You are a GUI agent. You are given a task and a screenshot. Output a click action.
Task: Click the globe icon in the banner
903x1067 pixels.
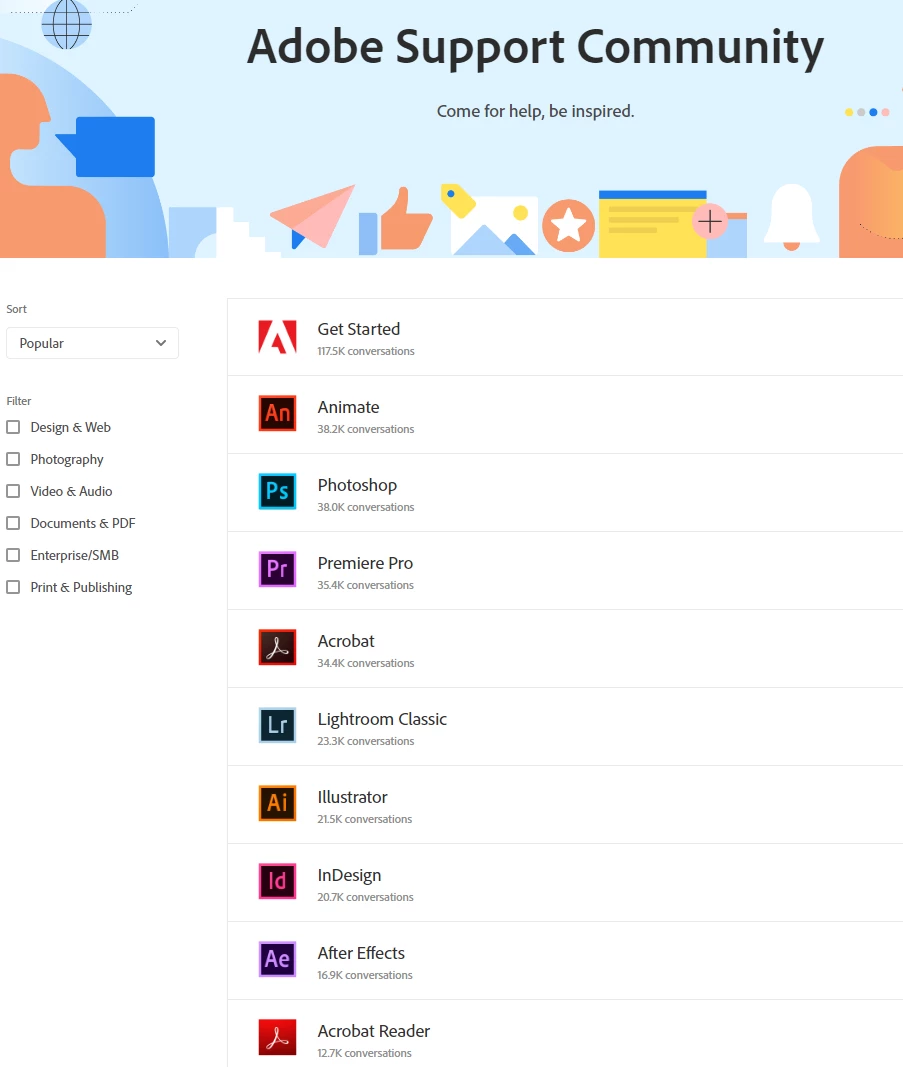click(x=66, y=23)
